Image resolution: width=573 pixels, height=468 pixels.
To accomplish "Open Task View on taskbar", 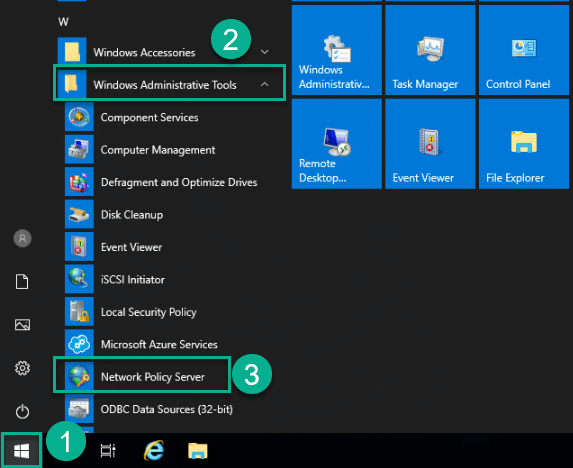I will [108, 451].
